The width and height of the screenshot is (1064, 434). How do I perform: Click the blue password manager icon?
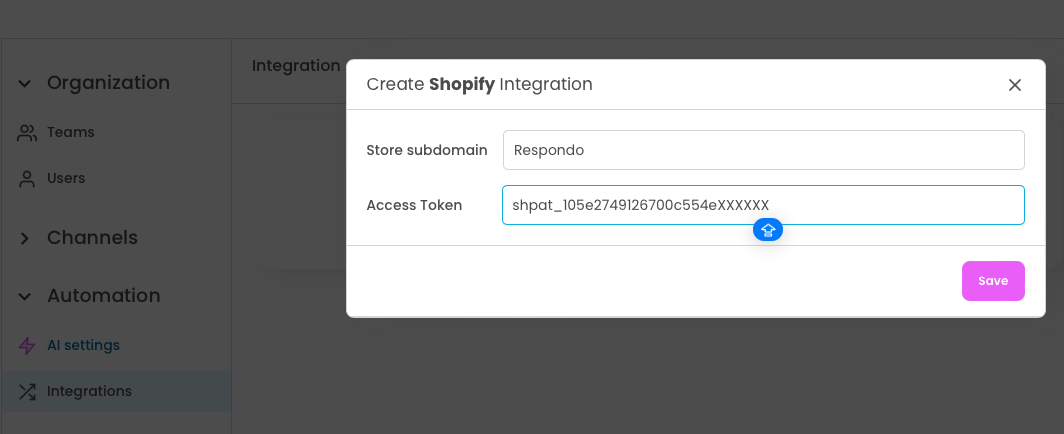[768, 230]
